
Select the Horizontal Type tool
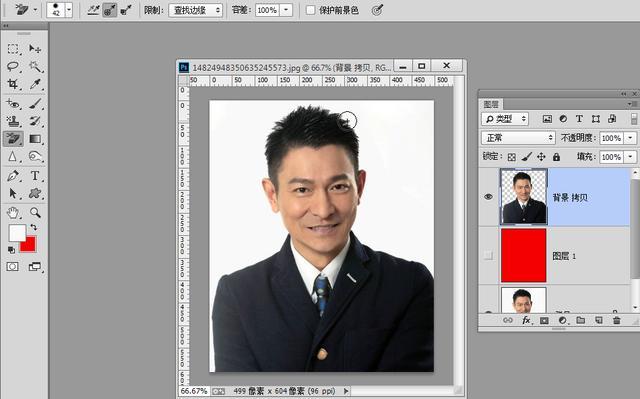tap(35, 176)
